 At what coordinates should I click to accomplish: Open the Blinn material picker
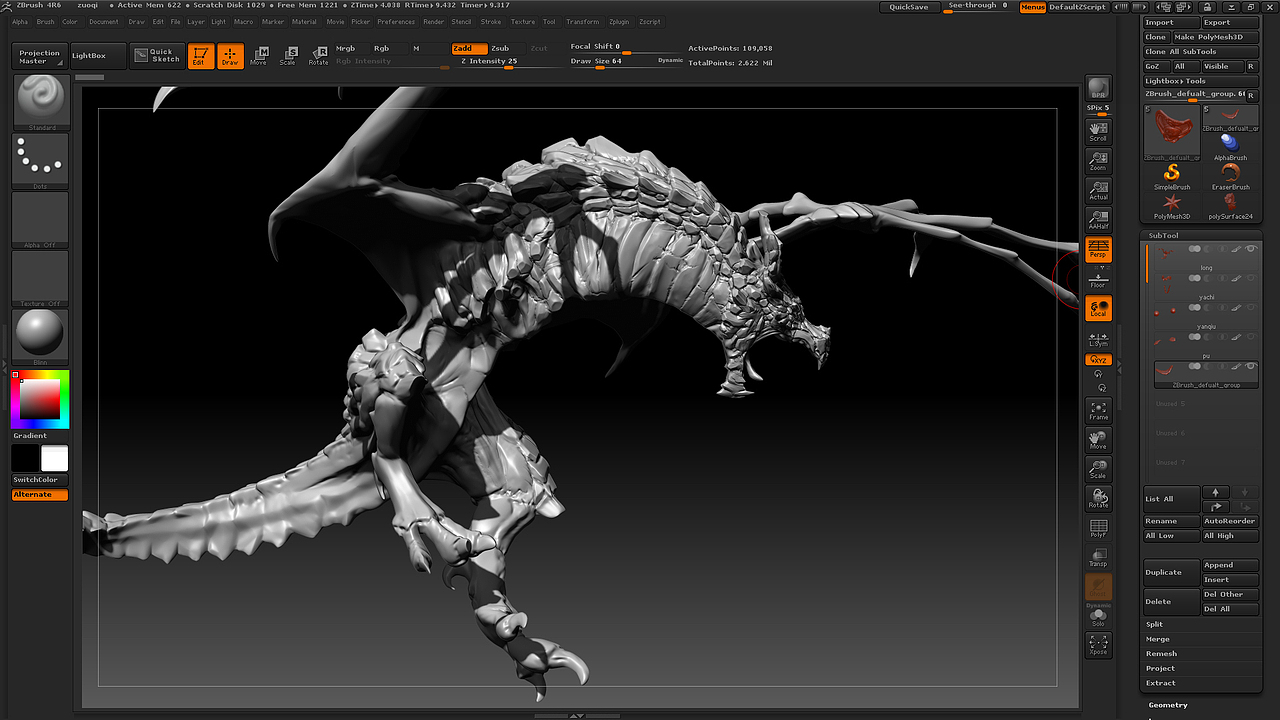click(x=41, y=337)
